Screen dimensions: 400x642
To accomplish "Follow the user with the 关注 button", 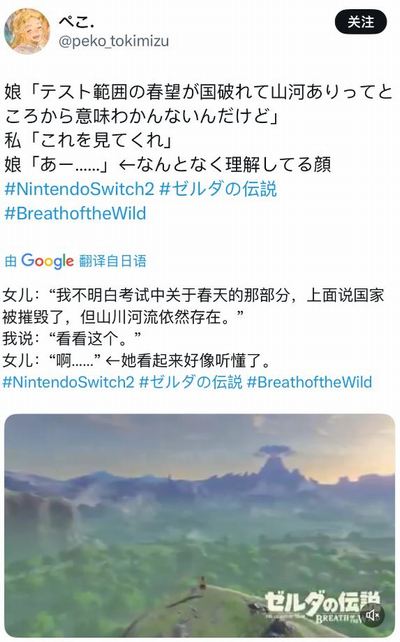I will 361,22.
